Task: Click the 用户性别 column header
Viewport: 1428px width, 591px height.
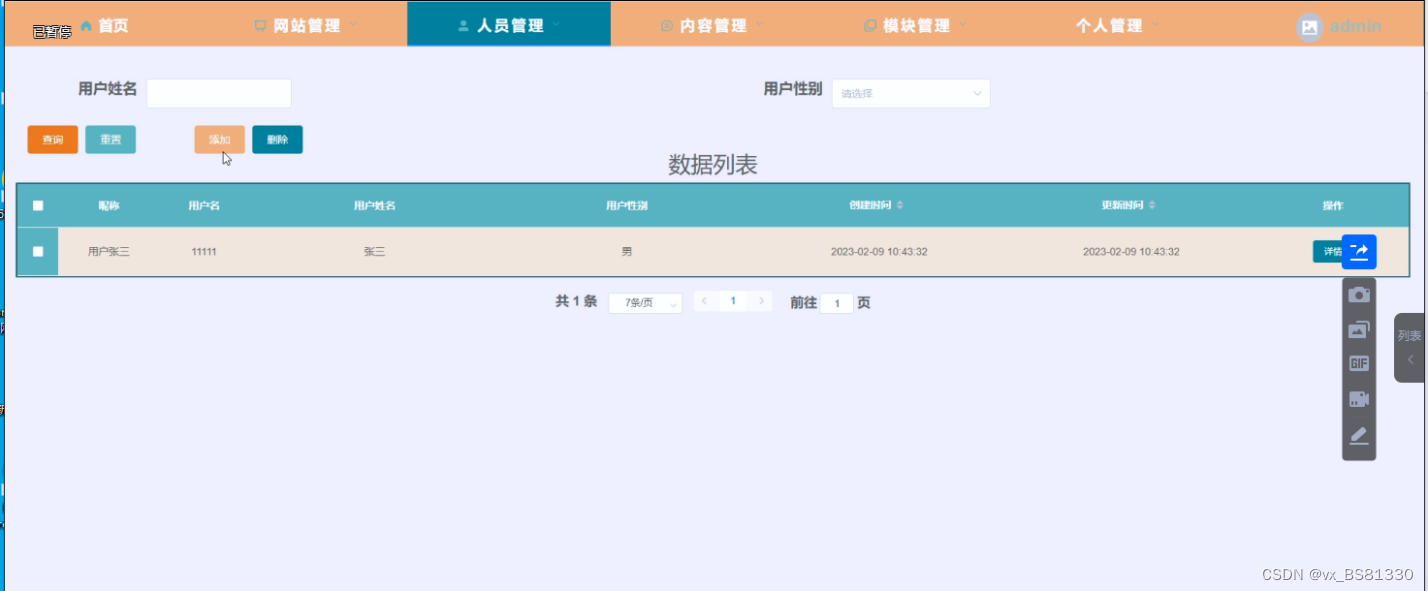Action: point(627,205)
